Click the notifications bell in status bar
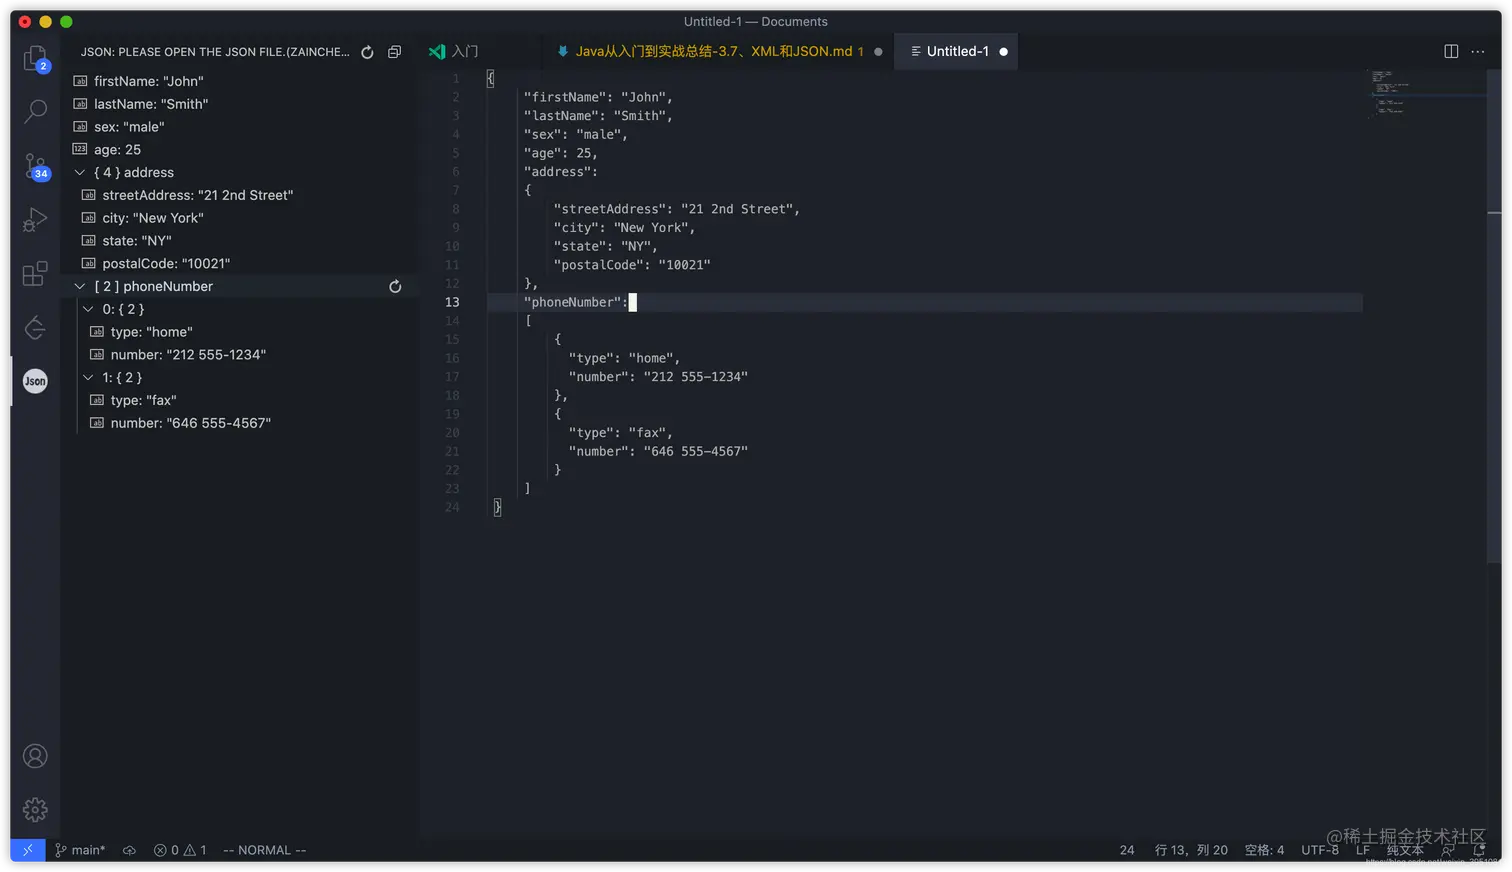The height and width of the screenshot is (872, 1512). pyautogui.click(x=1479, y=850)
